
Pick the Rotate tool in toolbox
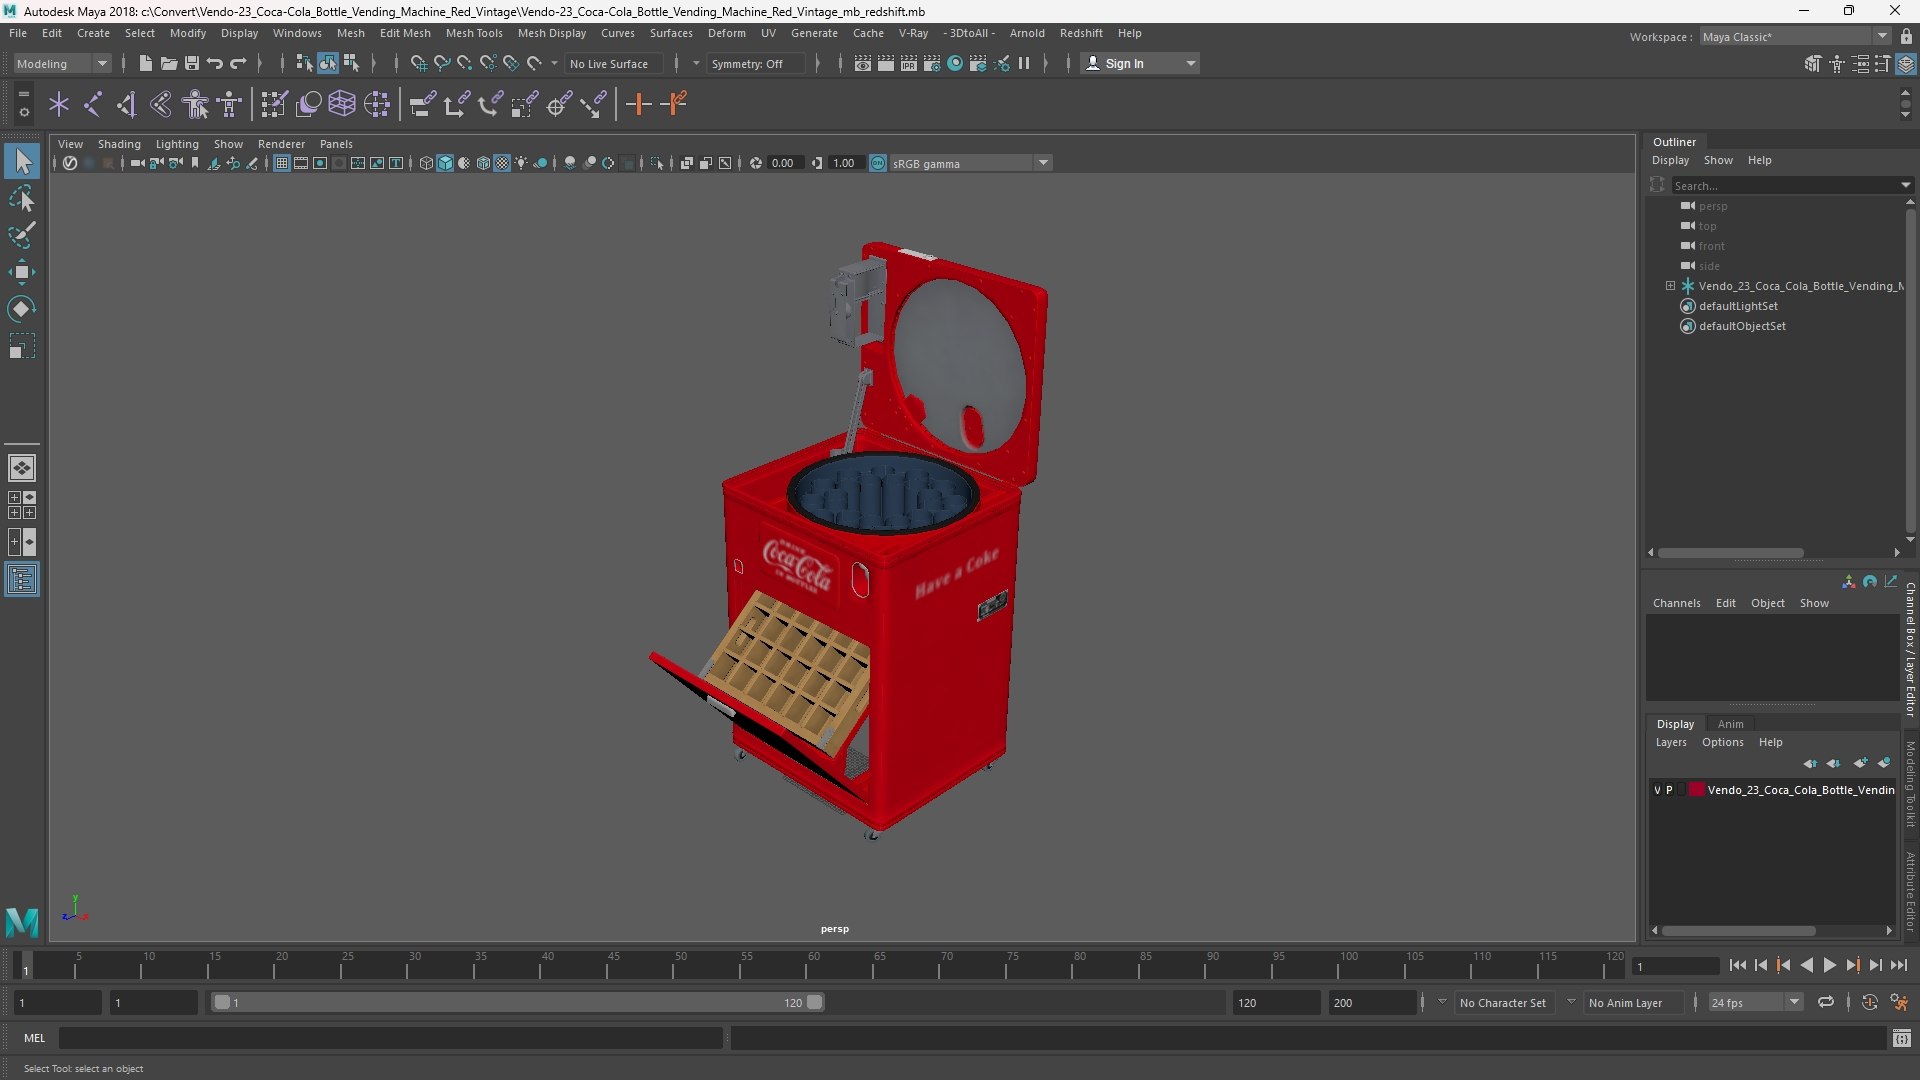coord(22,309)
